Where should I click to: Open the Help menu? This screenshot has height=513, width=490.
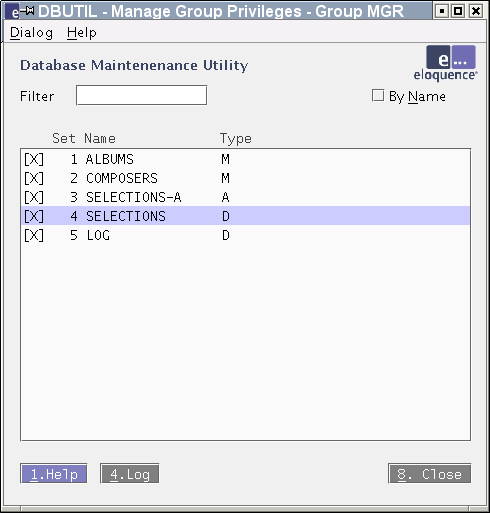click(x=82, y=33)
